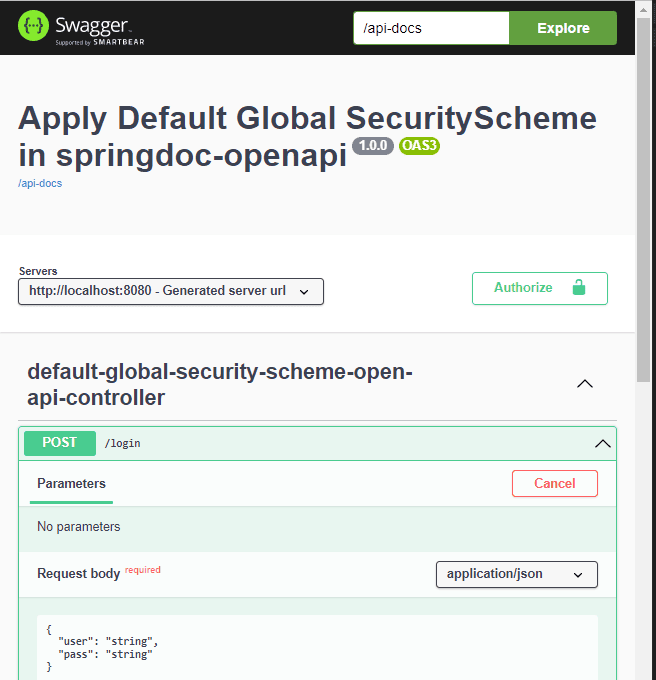Click the Authorize button
The height and width of the screenshot is (680, 656).
(539, 288)
